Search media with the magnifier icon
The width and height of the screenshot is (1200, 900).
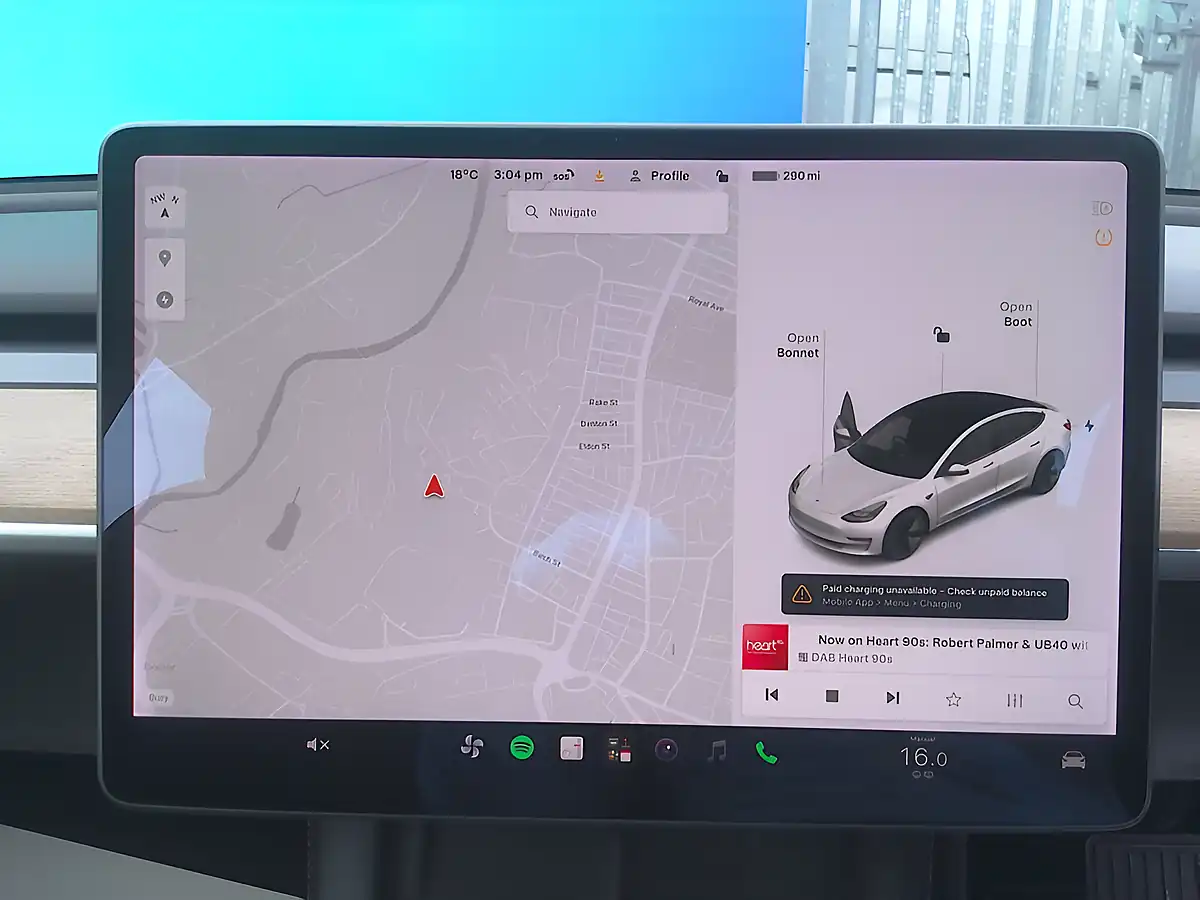(x=1075, y=701)
